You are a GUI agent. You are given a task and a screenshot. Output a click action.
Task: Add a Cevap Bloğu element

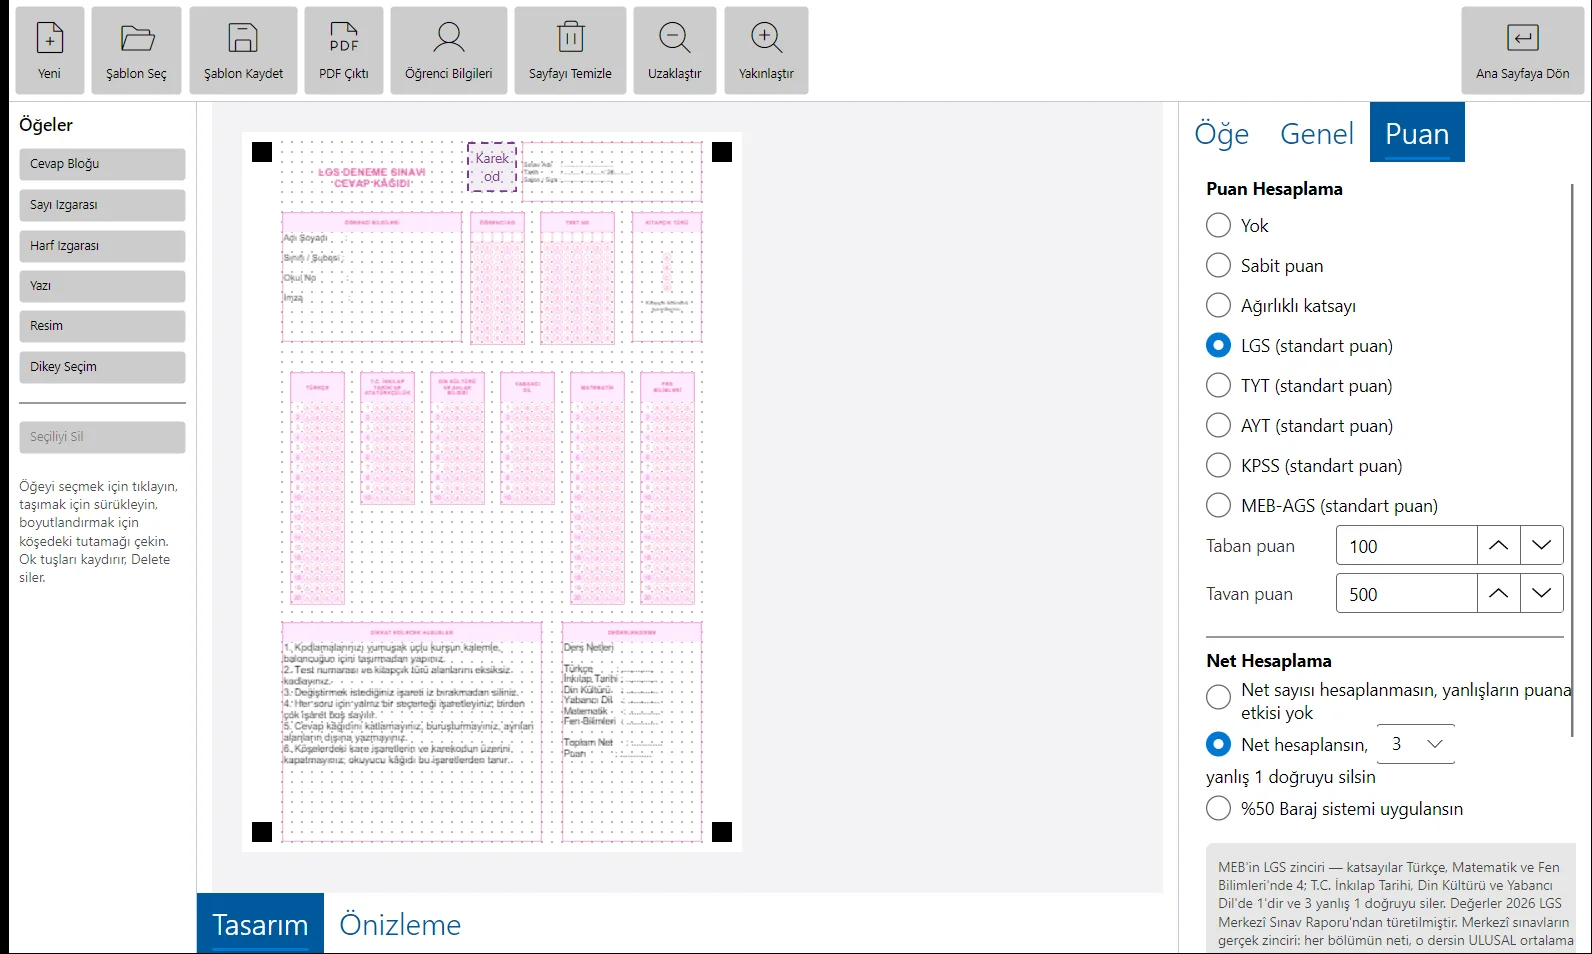(x=102, y=164)
